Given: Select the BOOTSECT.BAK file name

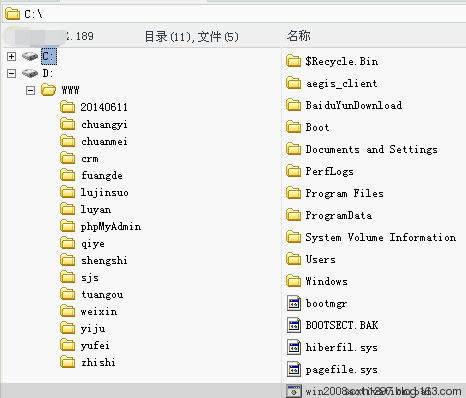Looking at the screenshot, I should point(342,325).
